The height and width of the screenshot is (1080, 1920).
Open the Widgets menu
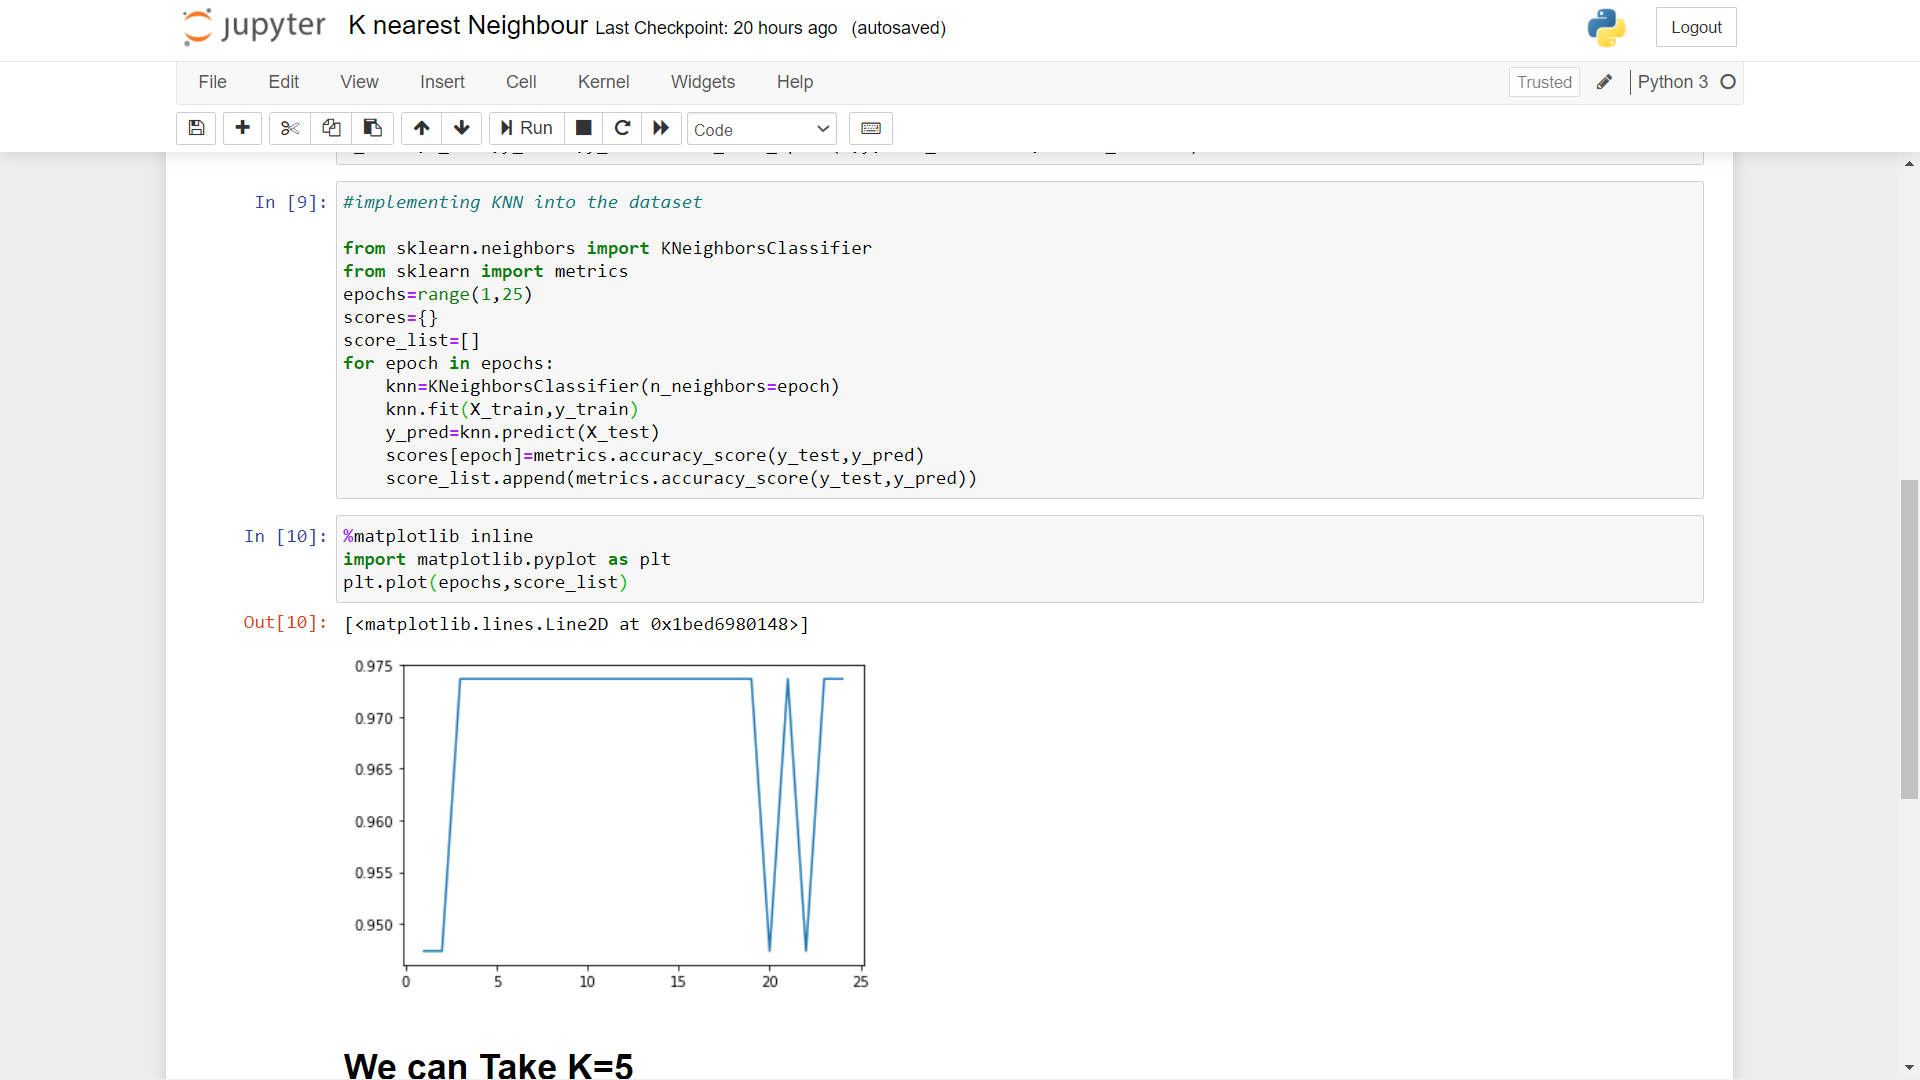(702, 82)
